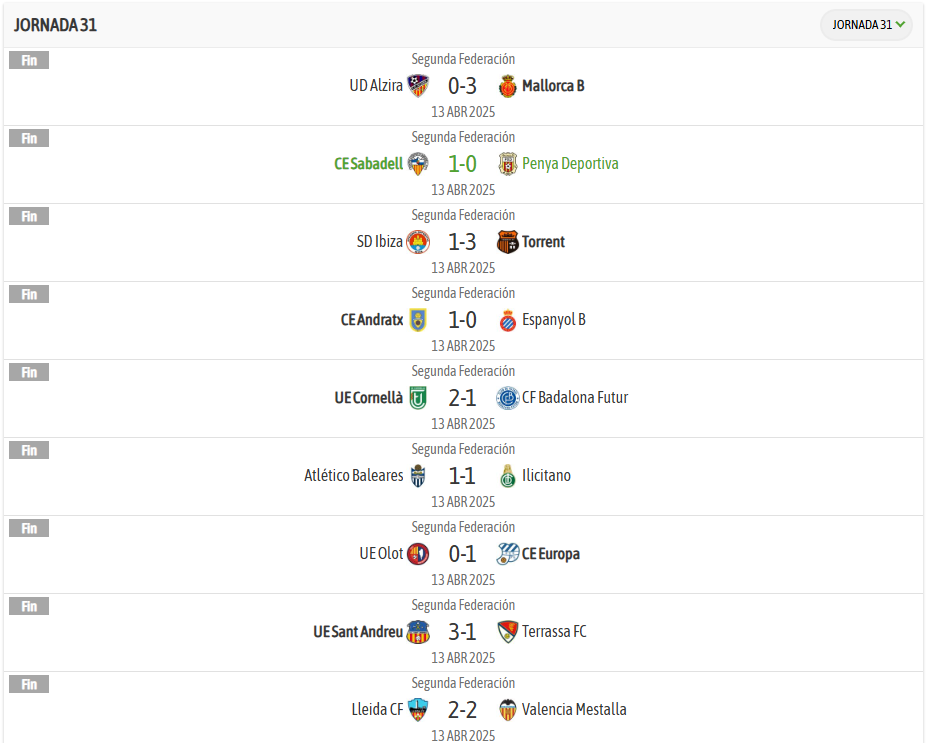
Task: Click the Torrent club badge
Action: click(508, 242)
